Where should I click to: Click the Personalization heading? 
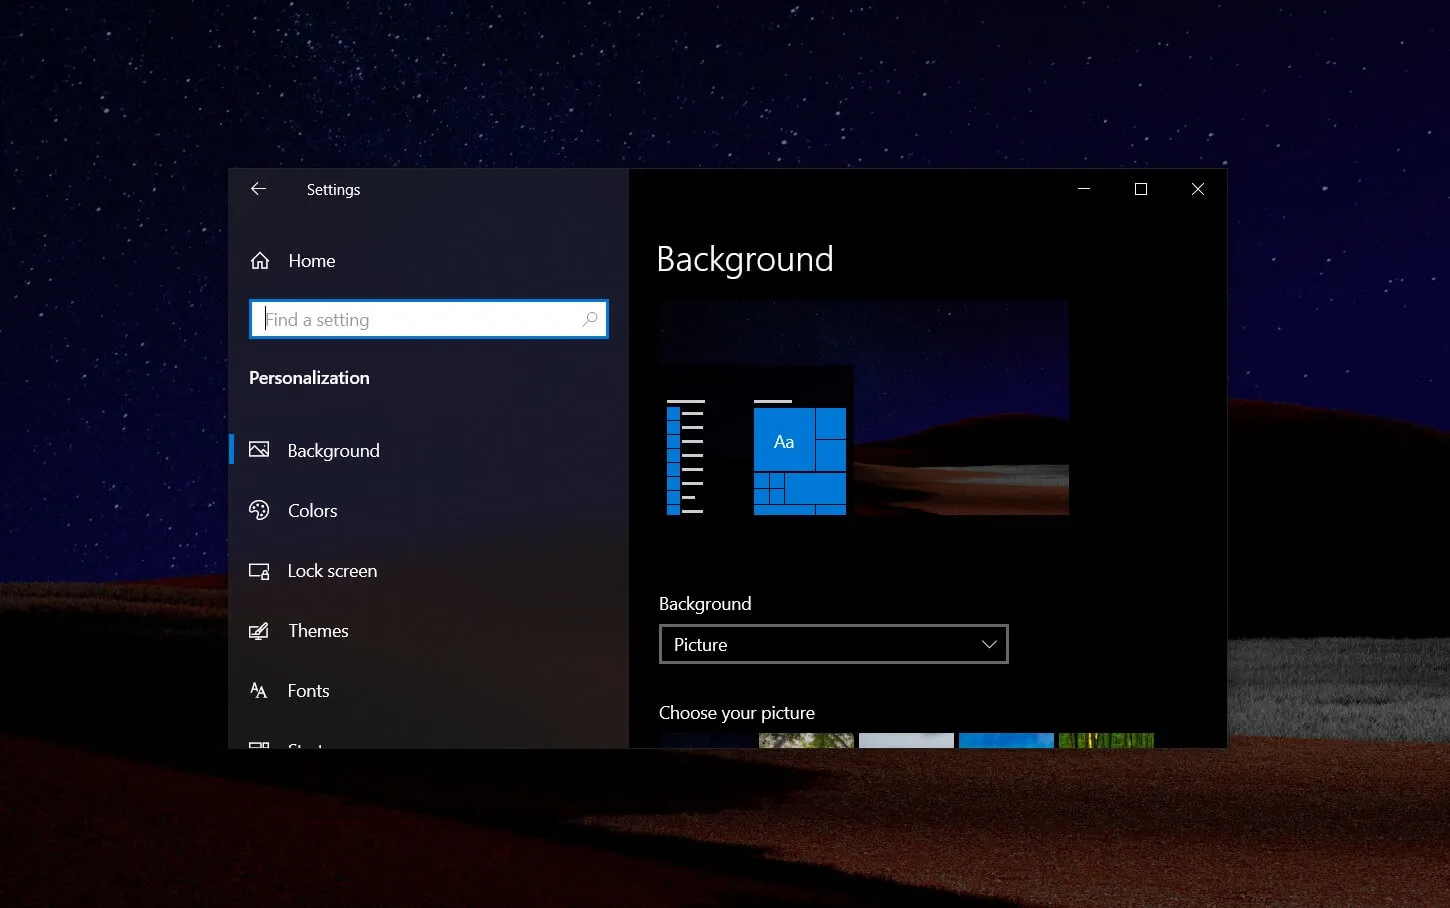pos(309,378)
